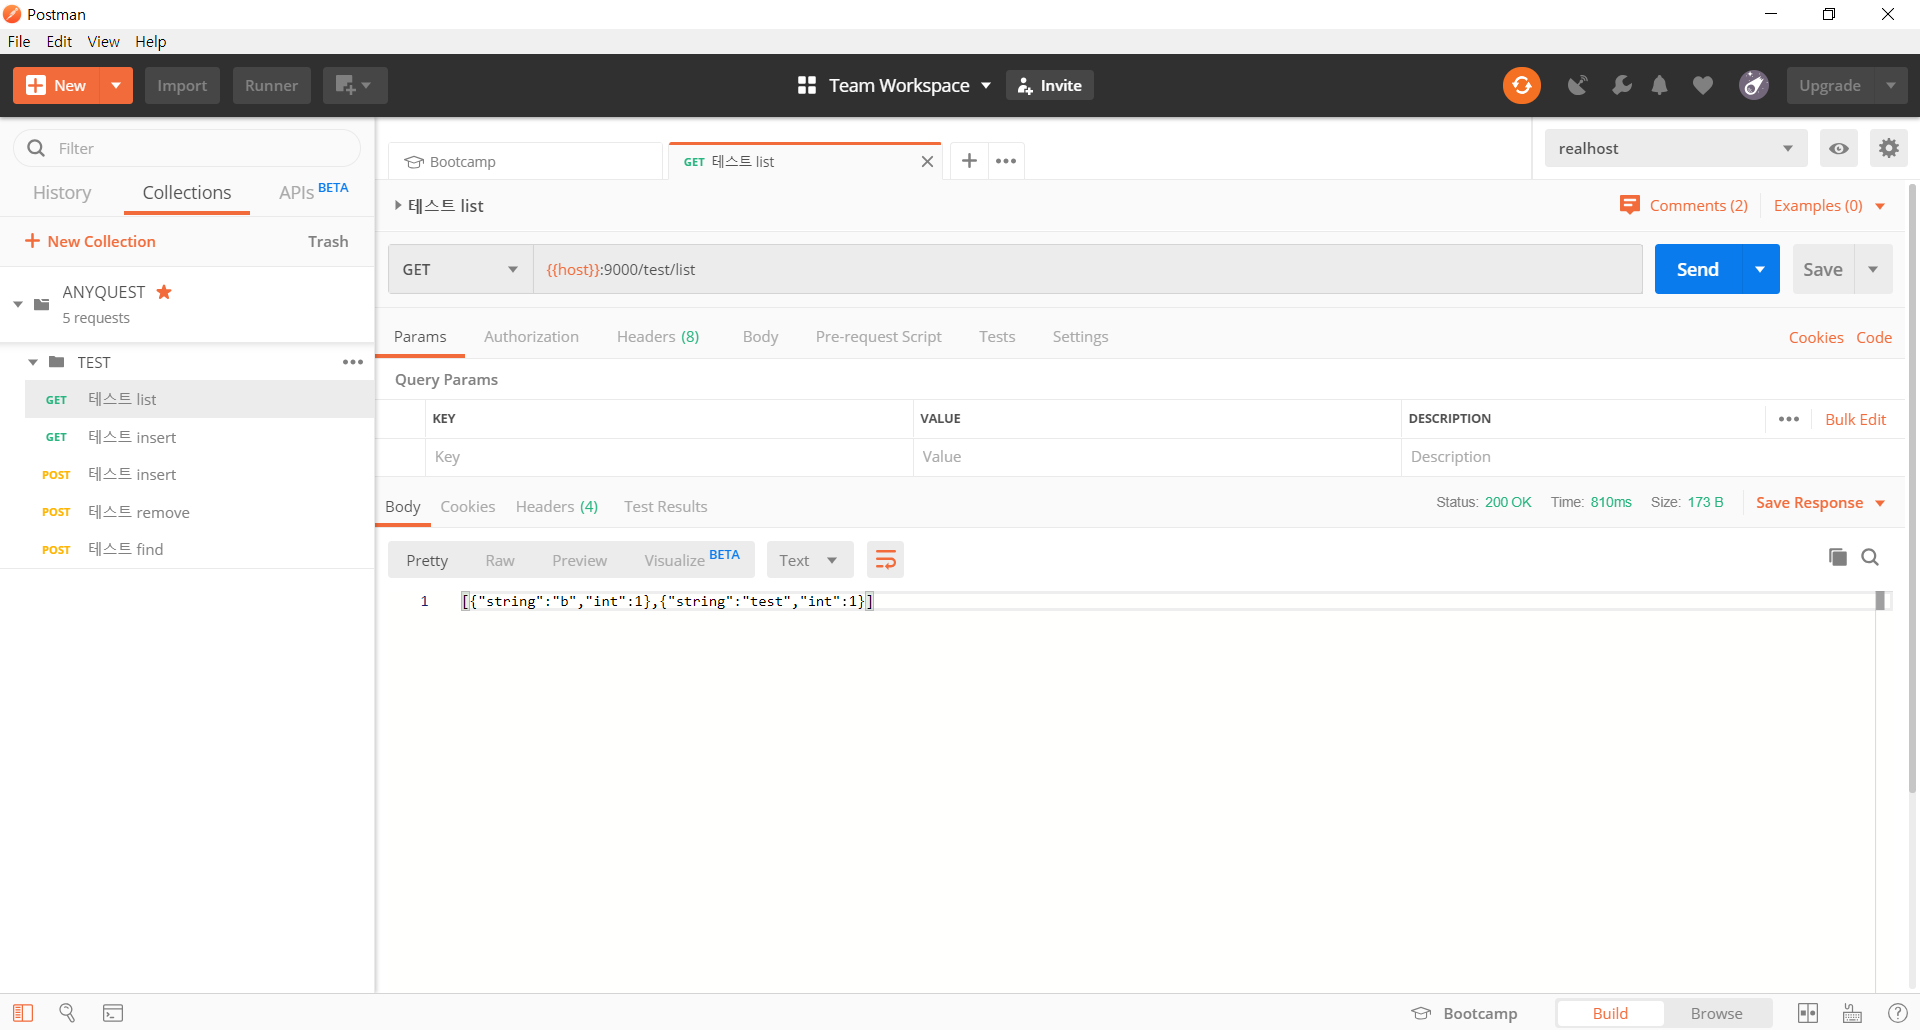Copy response body to clipboard
1920x1030 pixels.
[1837, 557]
